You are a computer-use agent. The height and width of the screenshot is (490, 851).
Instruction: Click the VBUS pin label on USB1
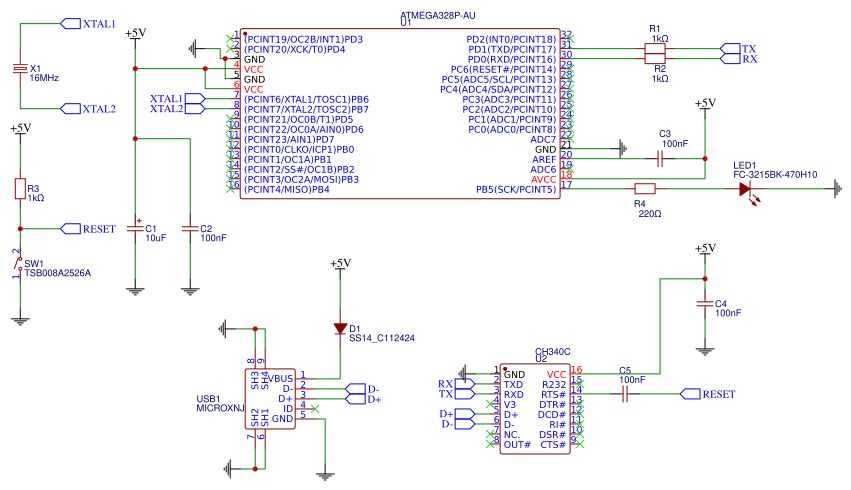[x=281, y=379]
